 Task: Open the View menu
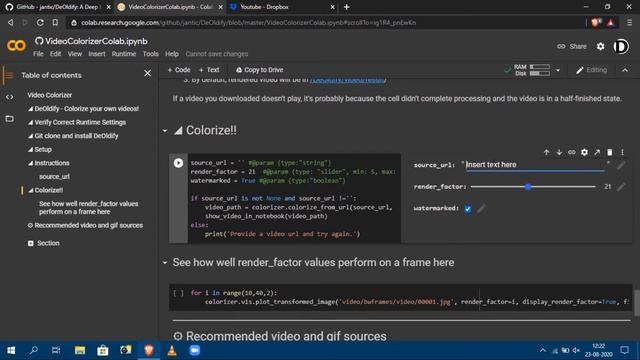click(x=75, y=54)
